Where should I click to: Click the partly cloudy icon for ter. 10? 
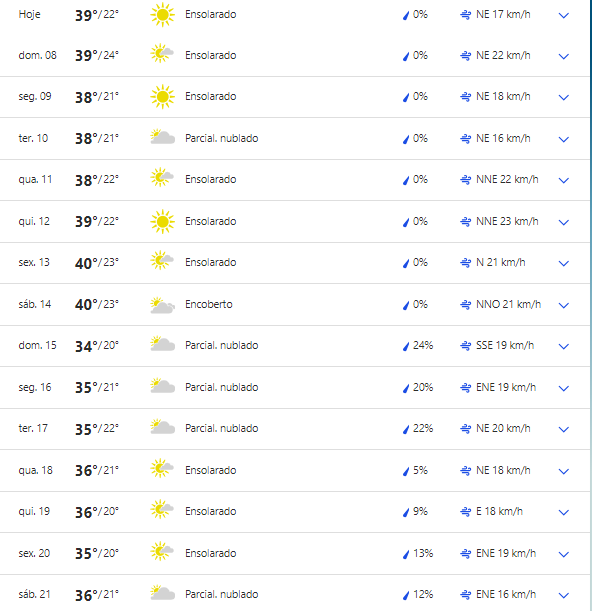(x=162, y=138)
